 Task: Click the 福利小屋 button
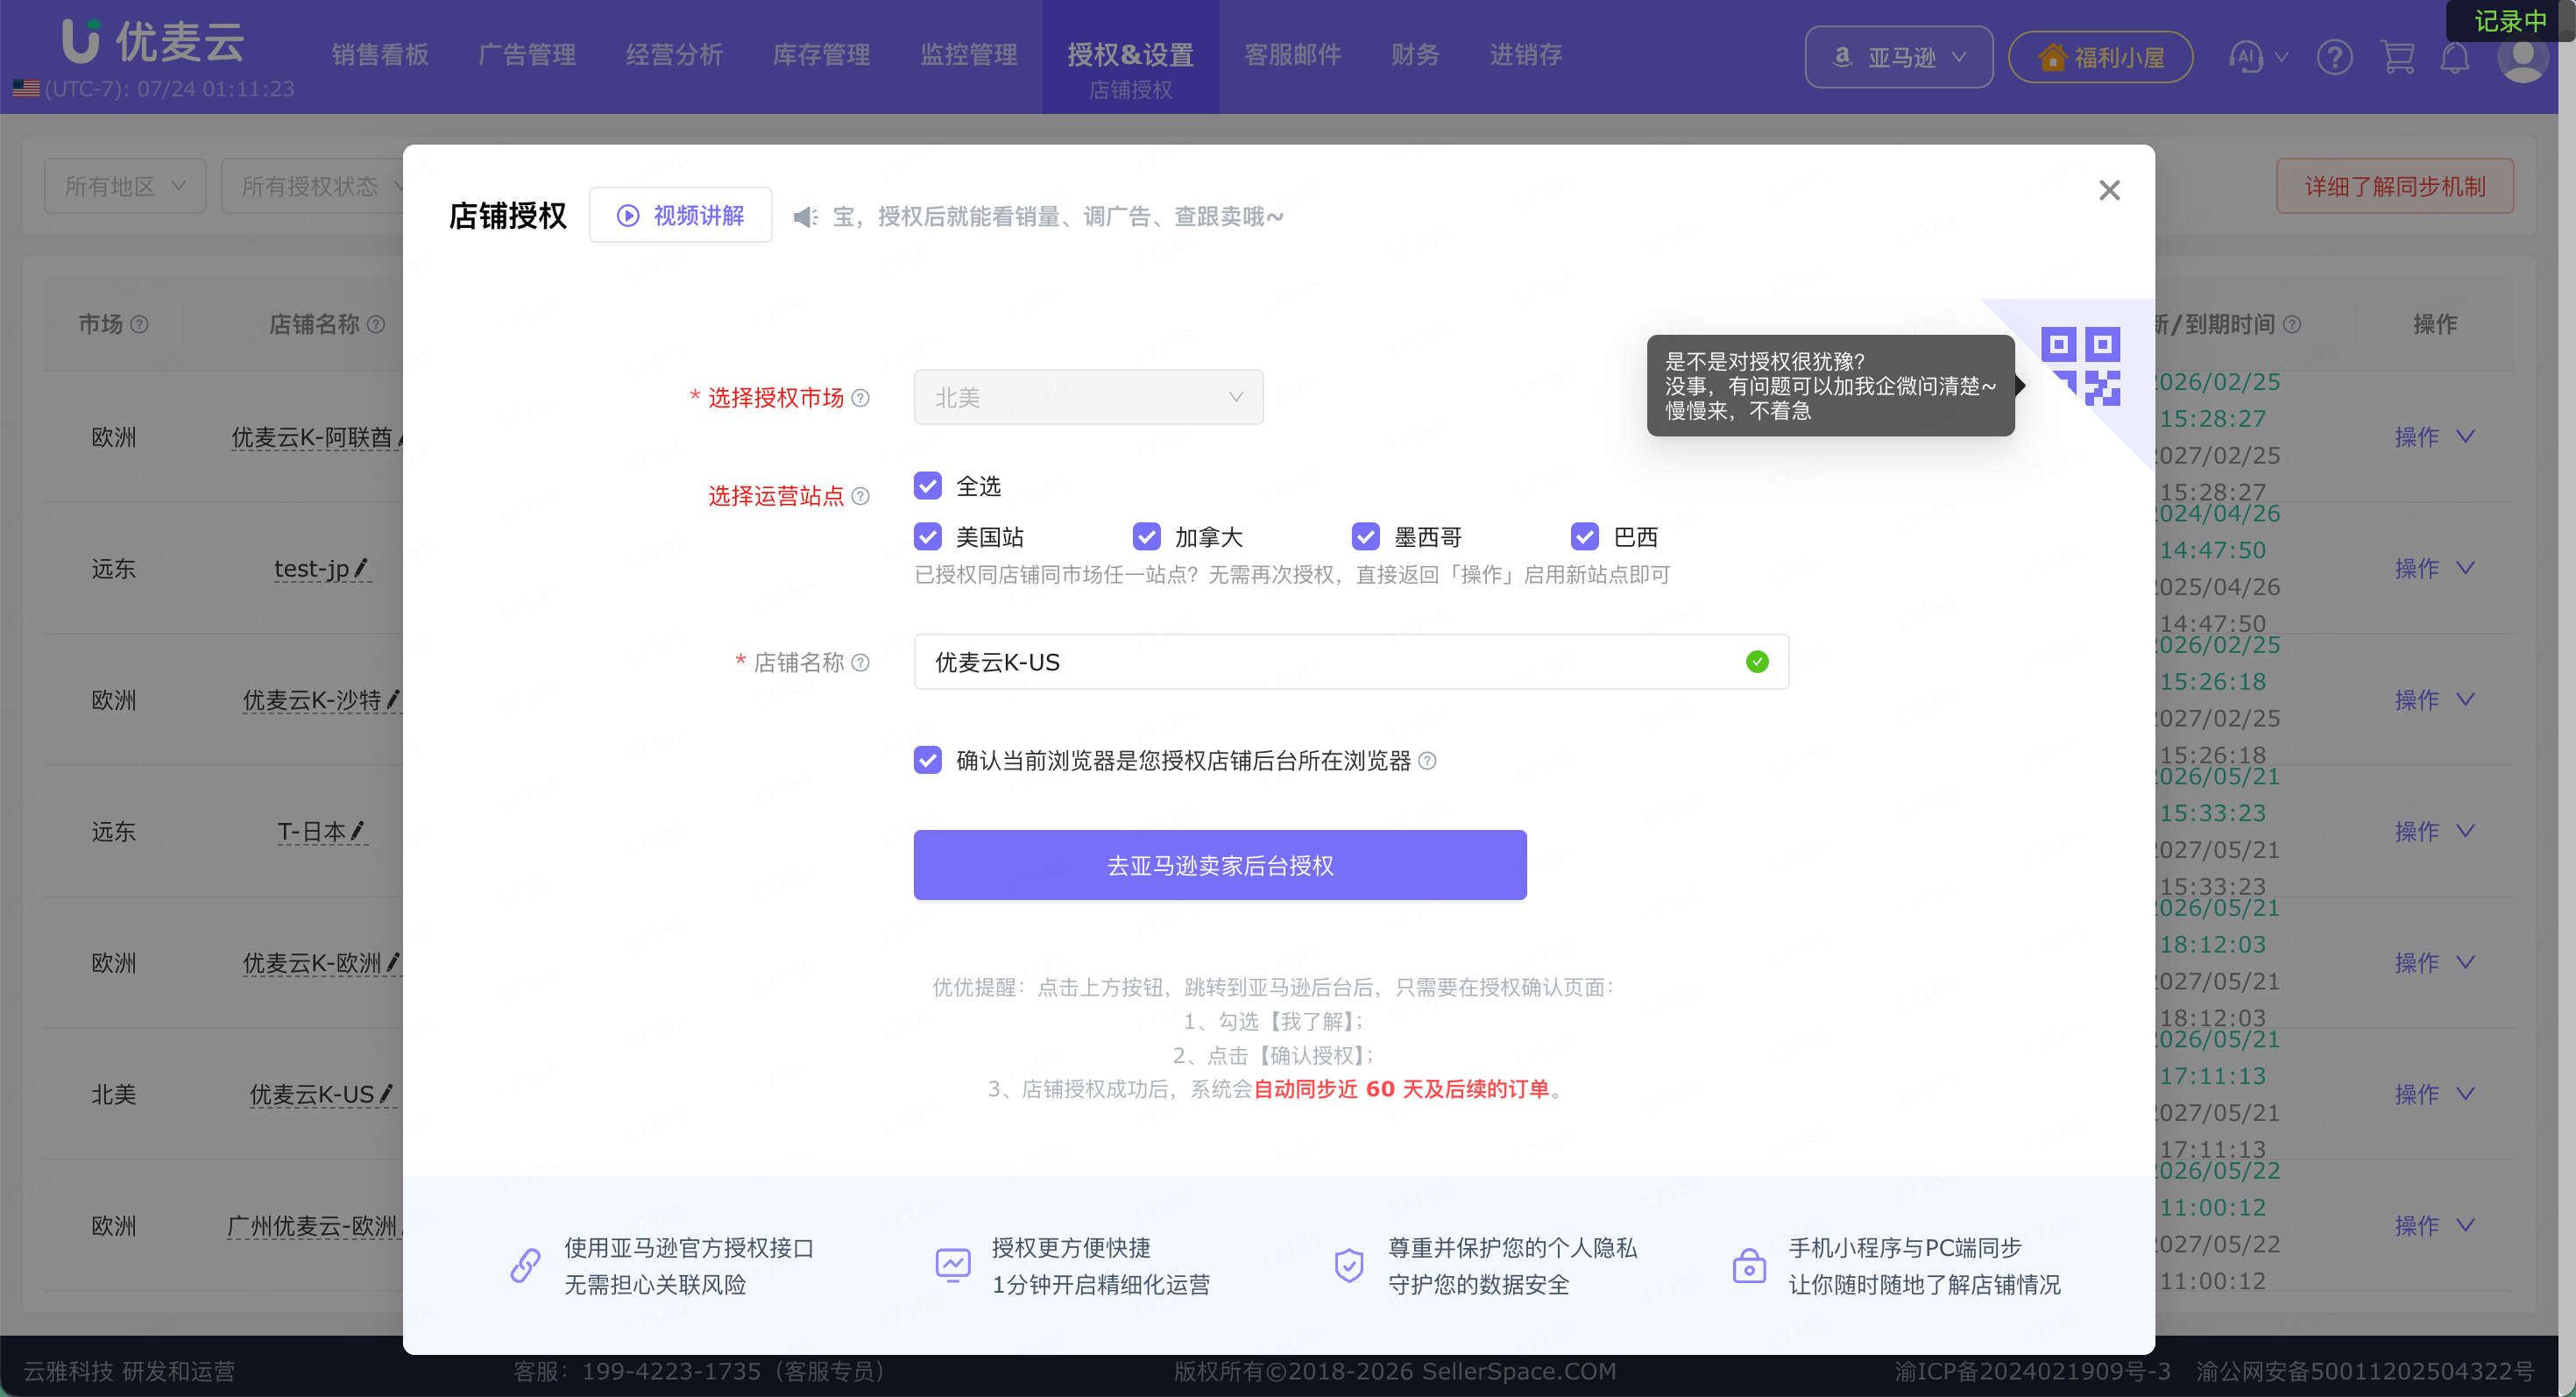pyautogui.click(x=2100, y=57)
